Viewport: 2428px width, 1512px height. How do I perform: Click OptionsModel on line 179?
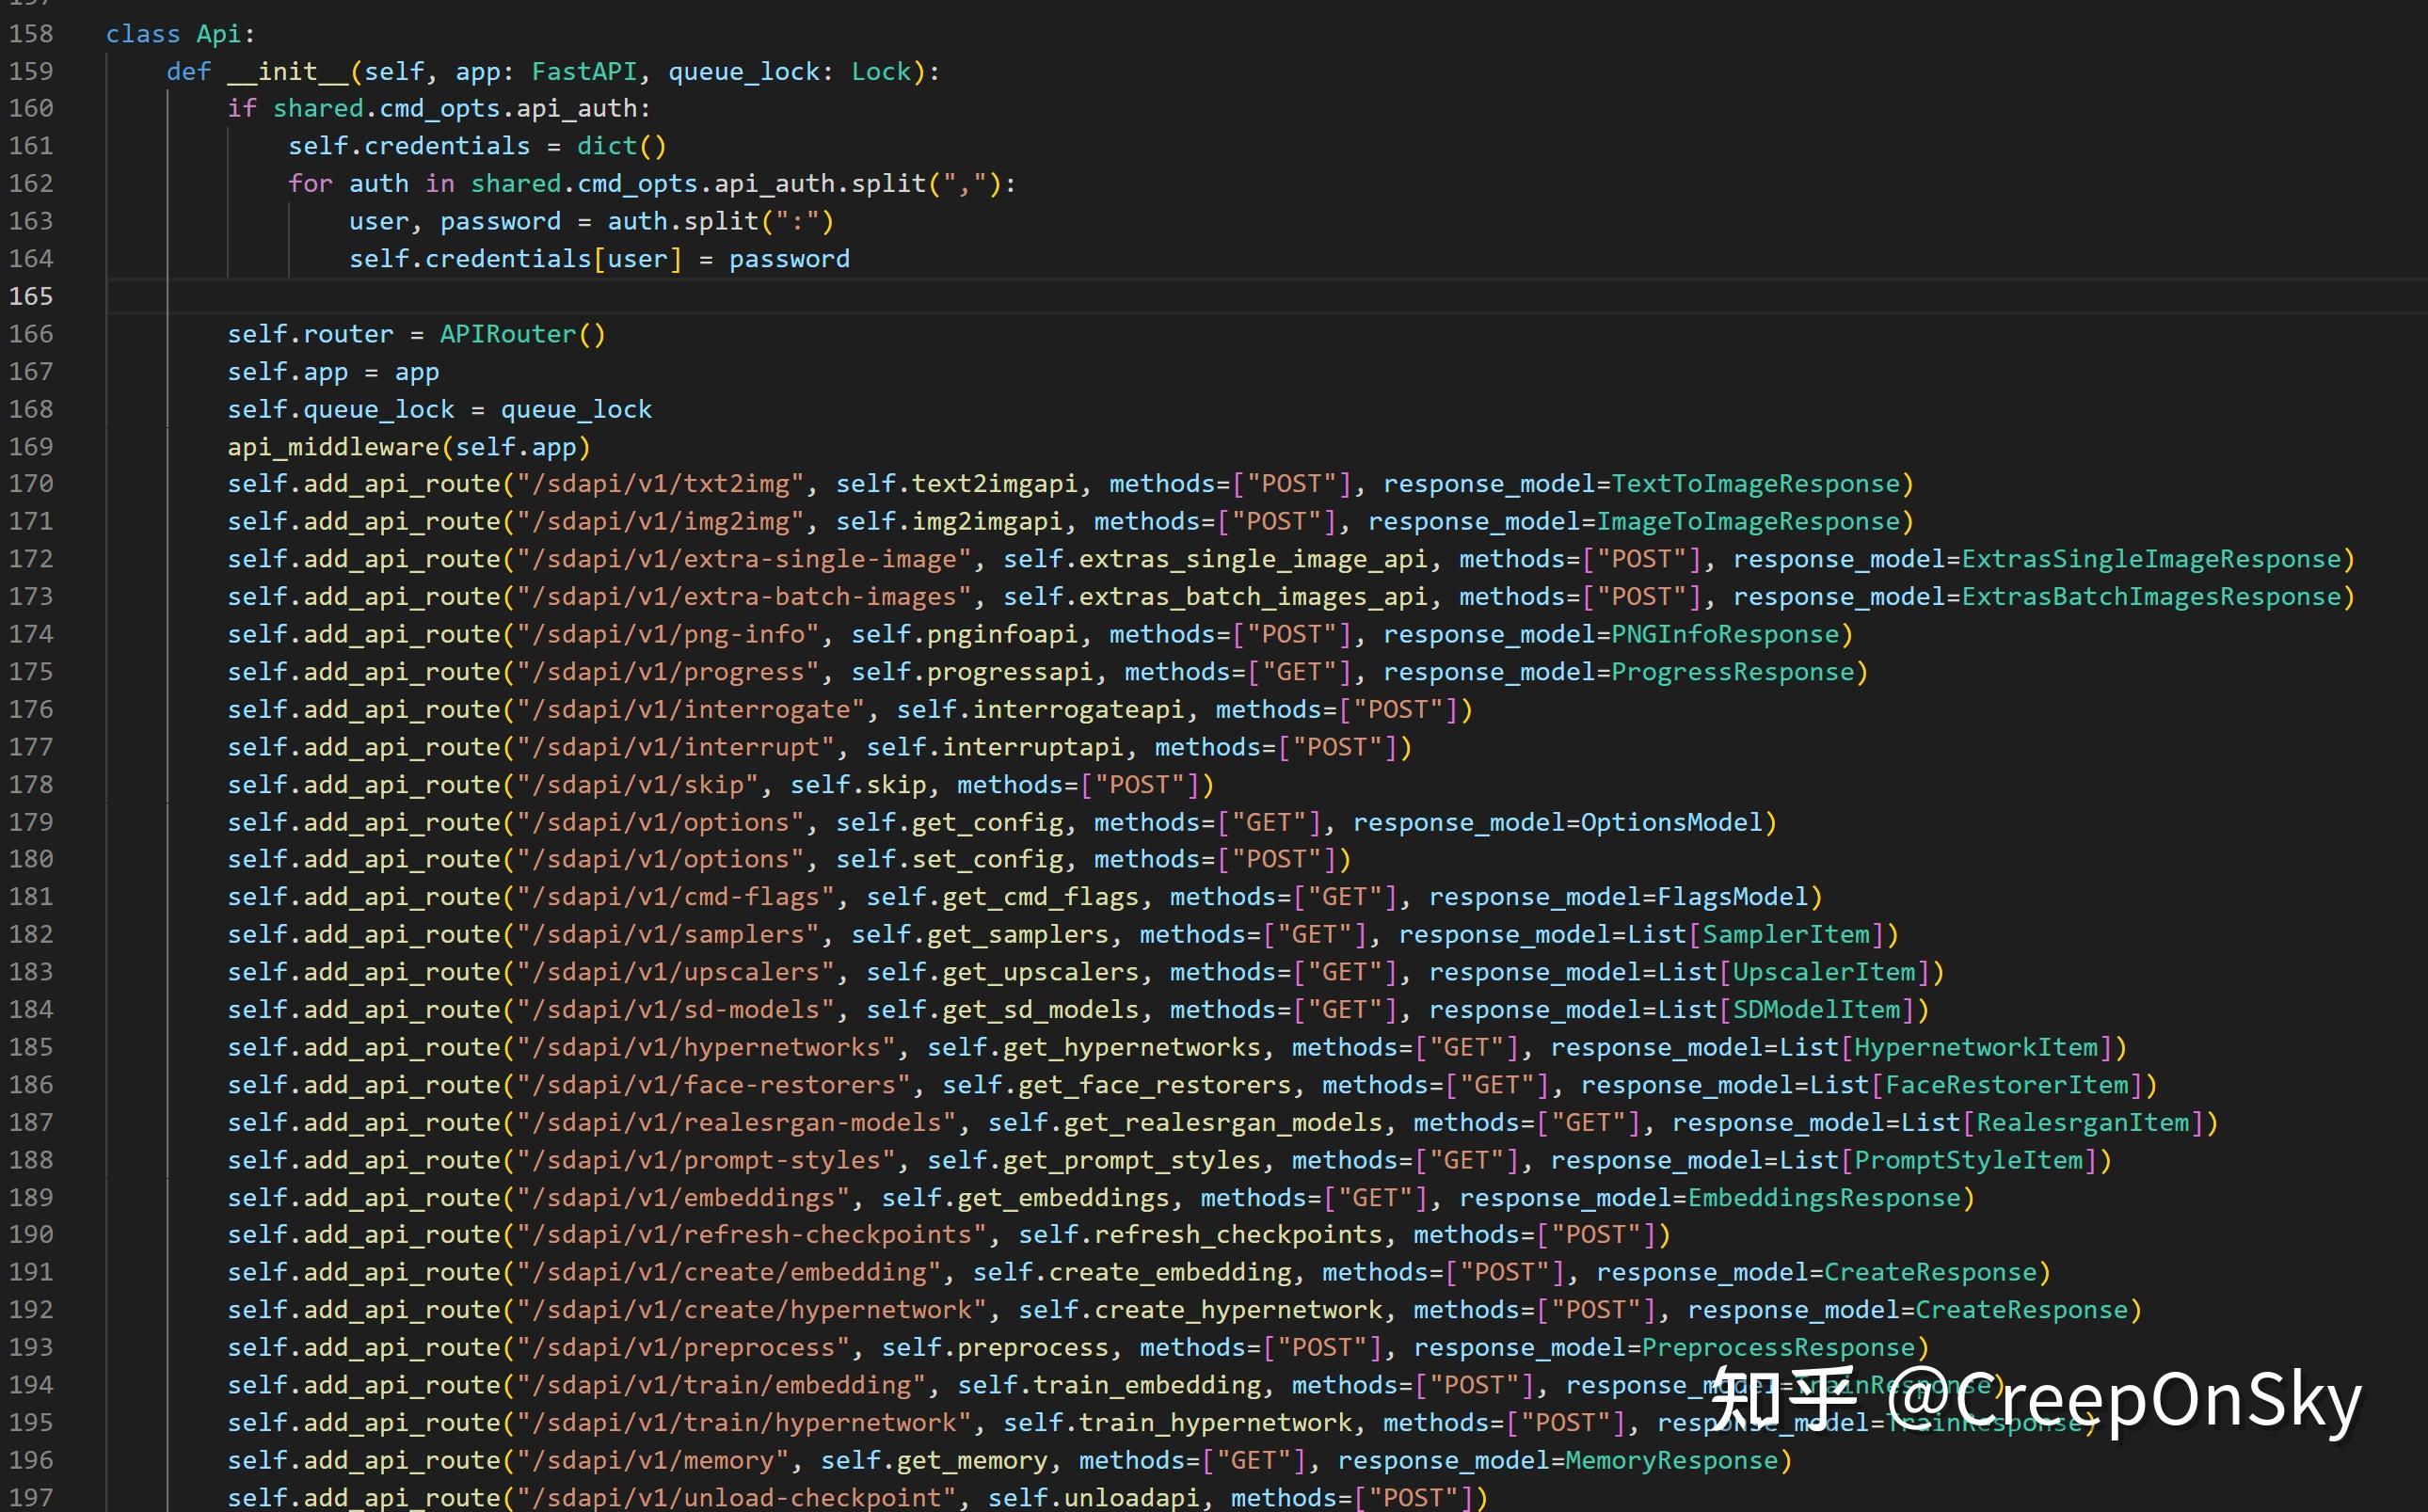click(1671, 822)
